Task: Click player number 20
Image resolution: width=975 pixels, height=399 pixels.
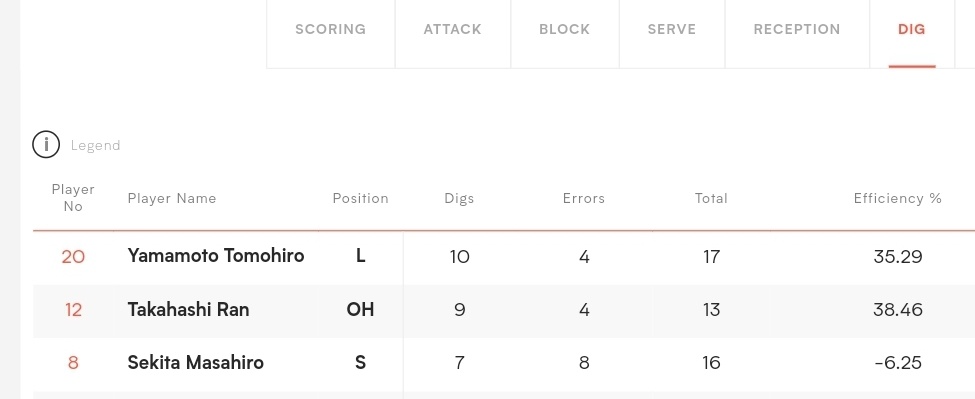Action: pyautogui.click(x=73, y=256)
